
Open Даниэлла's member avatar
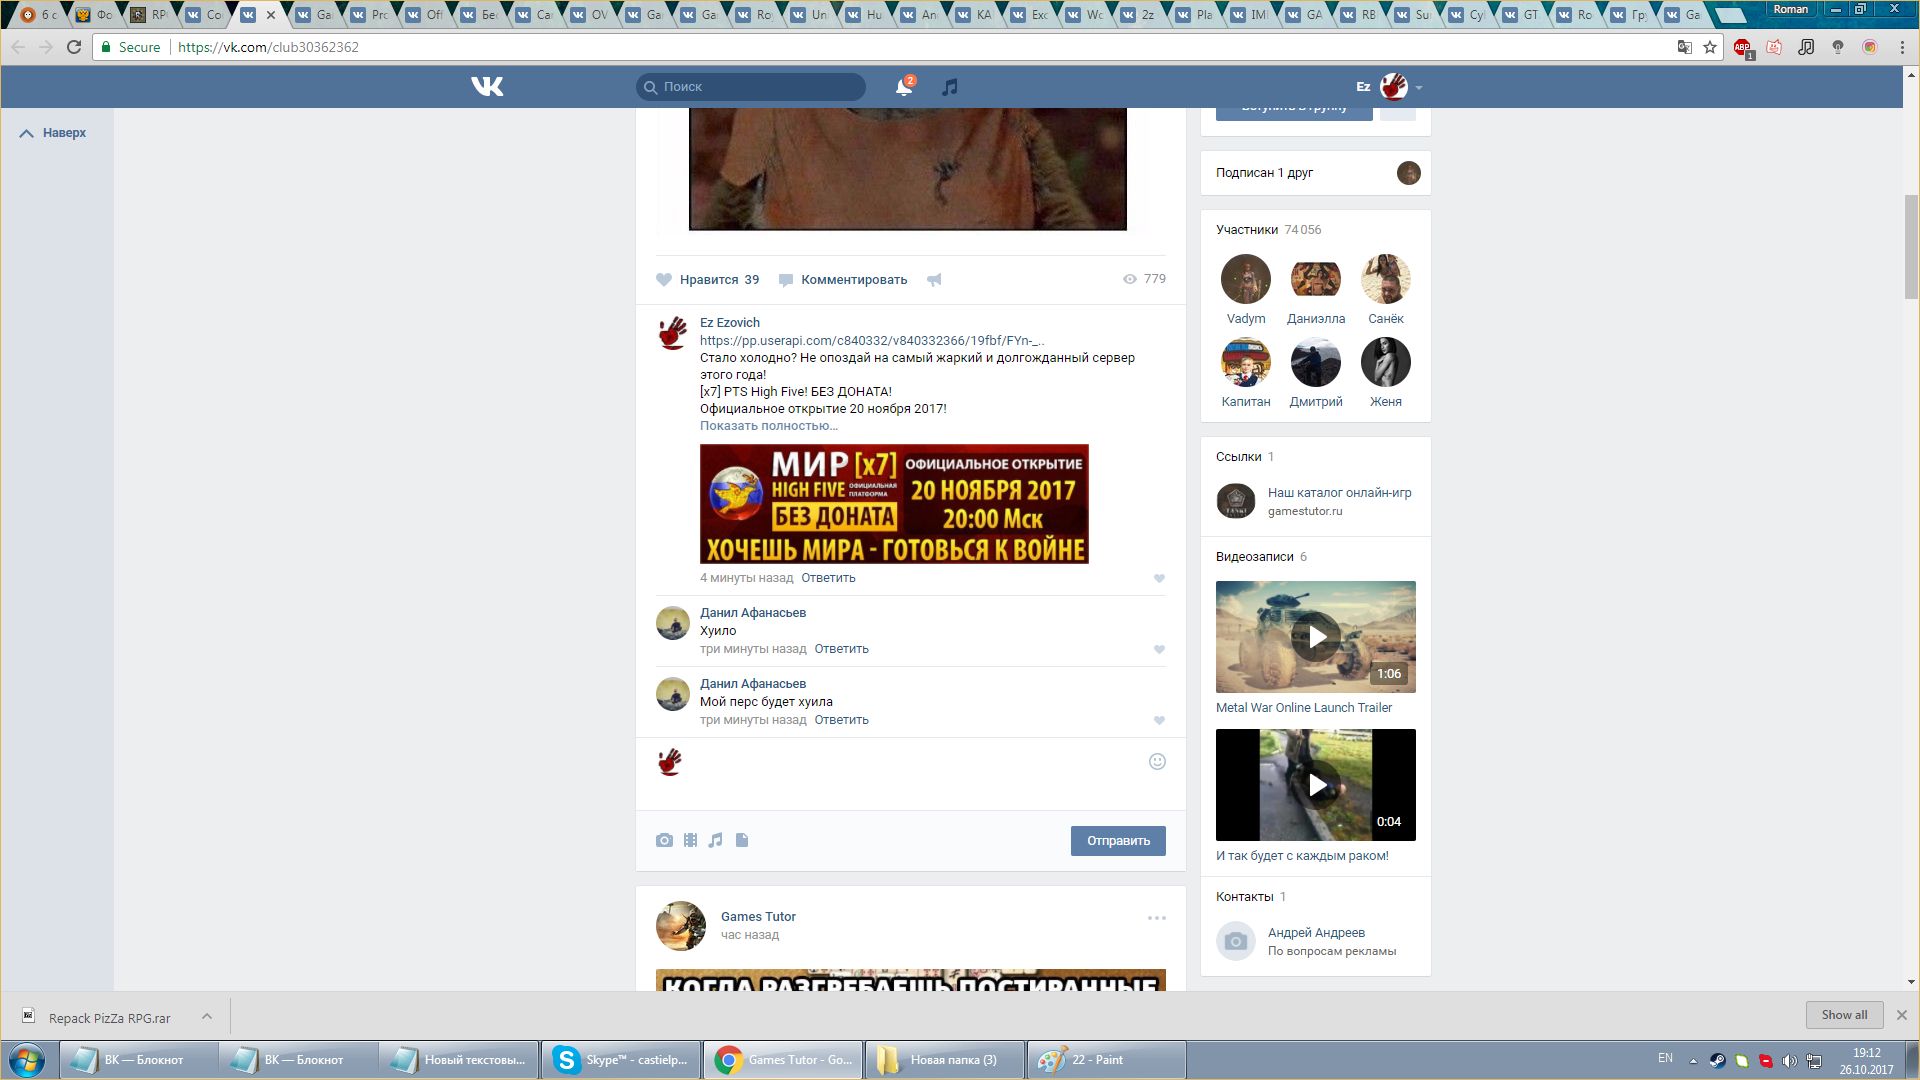pyautogui.click(x=1316, y=279)
